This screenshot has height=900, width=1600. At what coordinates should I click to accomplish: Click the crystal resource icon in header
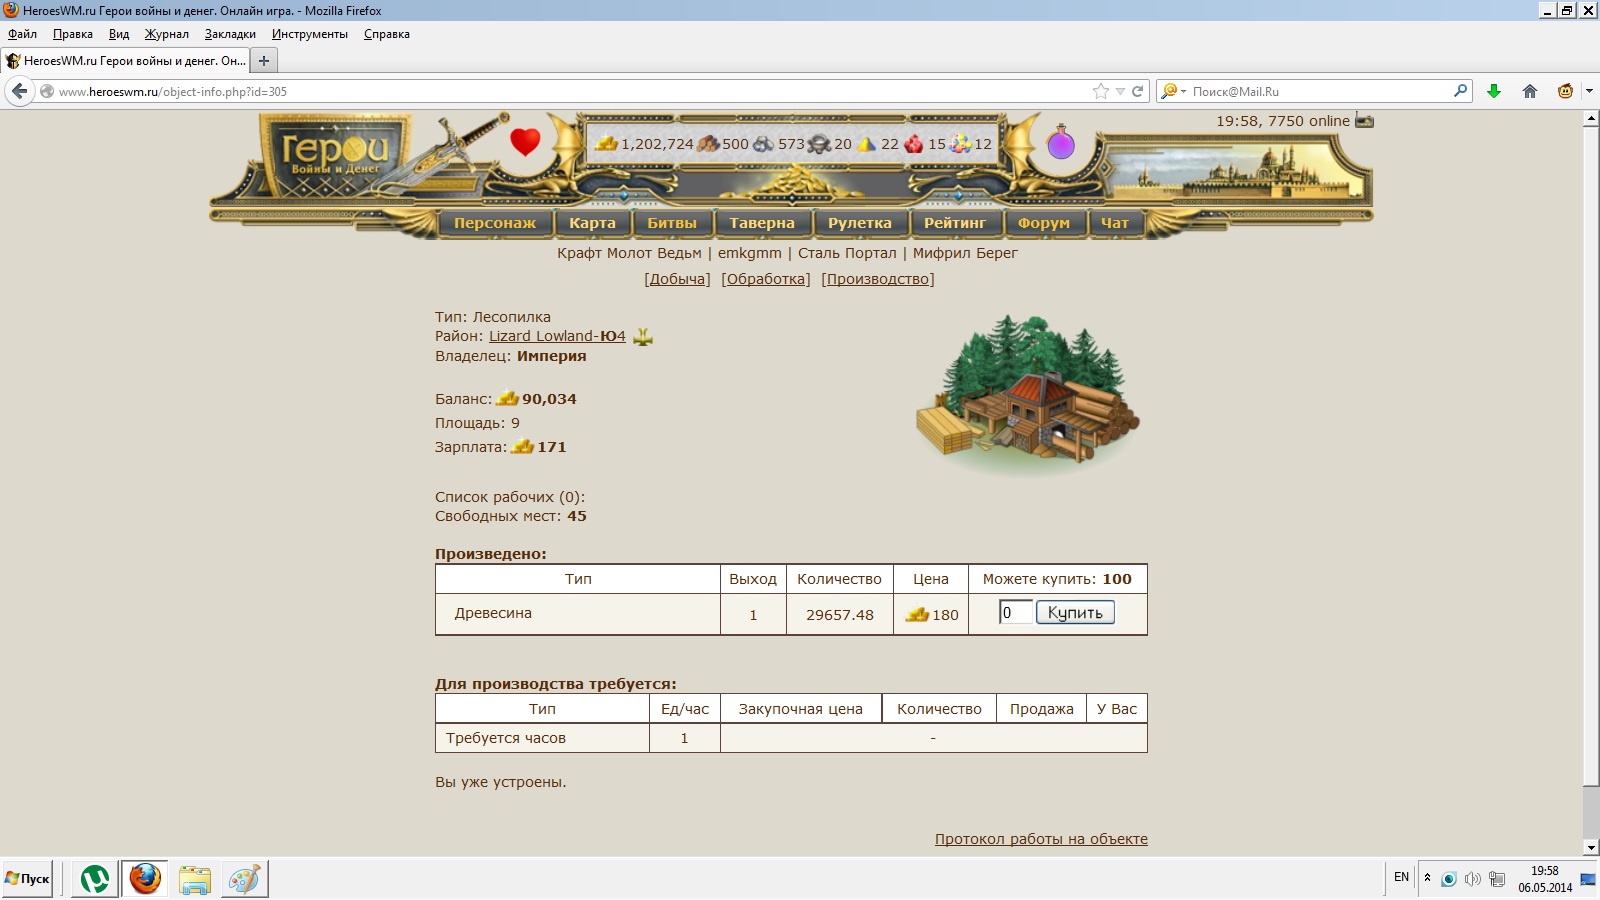(x=914, y=144)
